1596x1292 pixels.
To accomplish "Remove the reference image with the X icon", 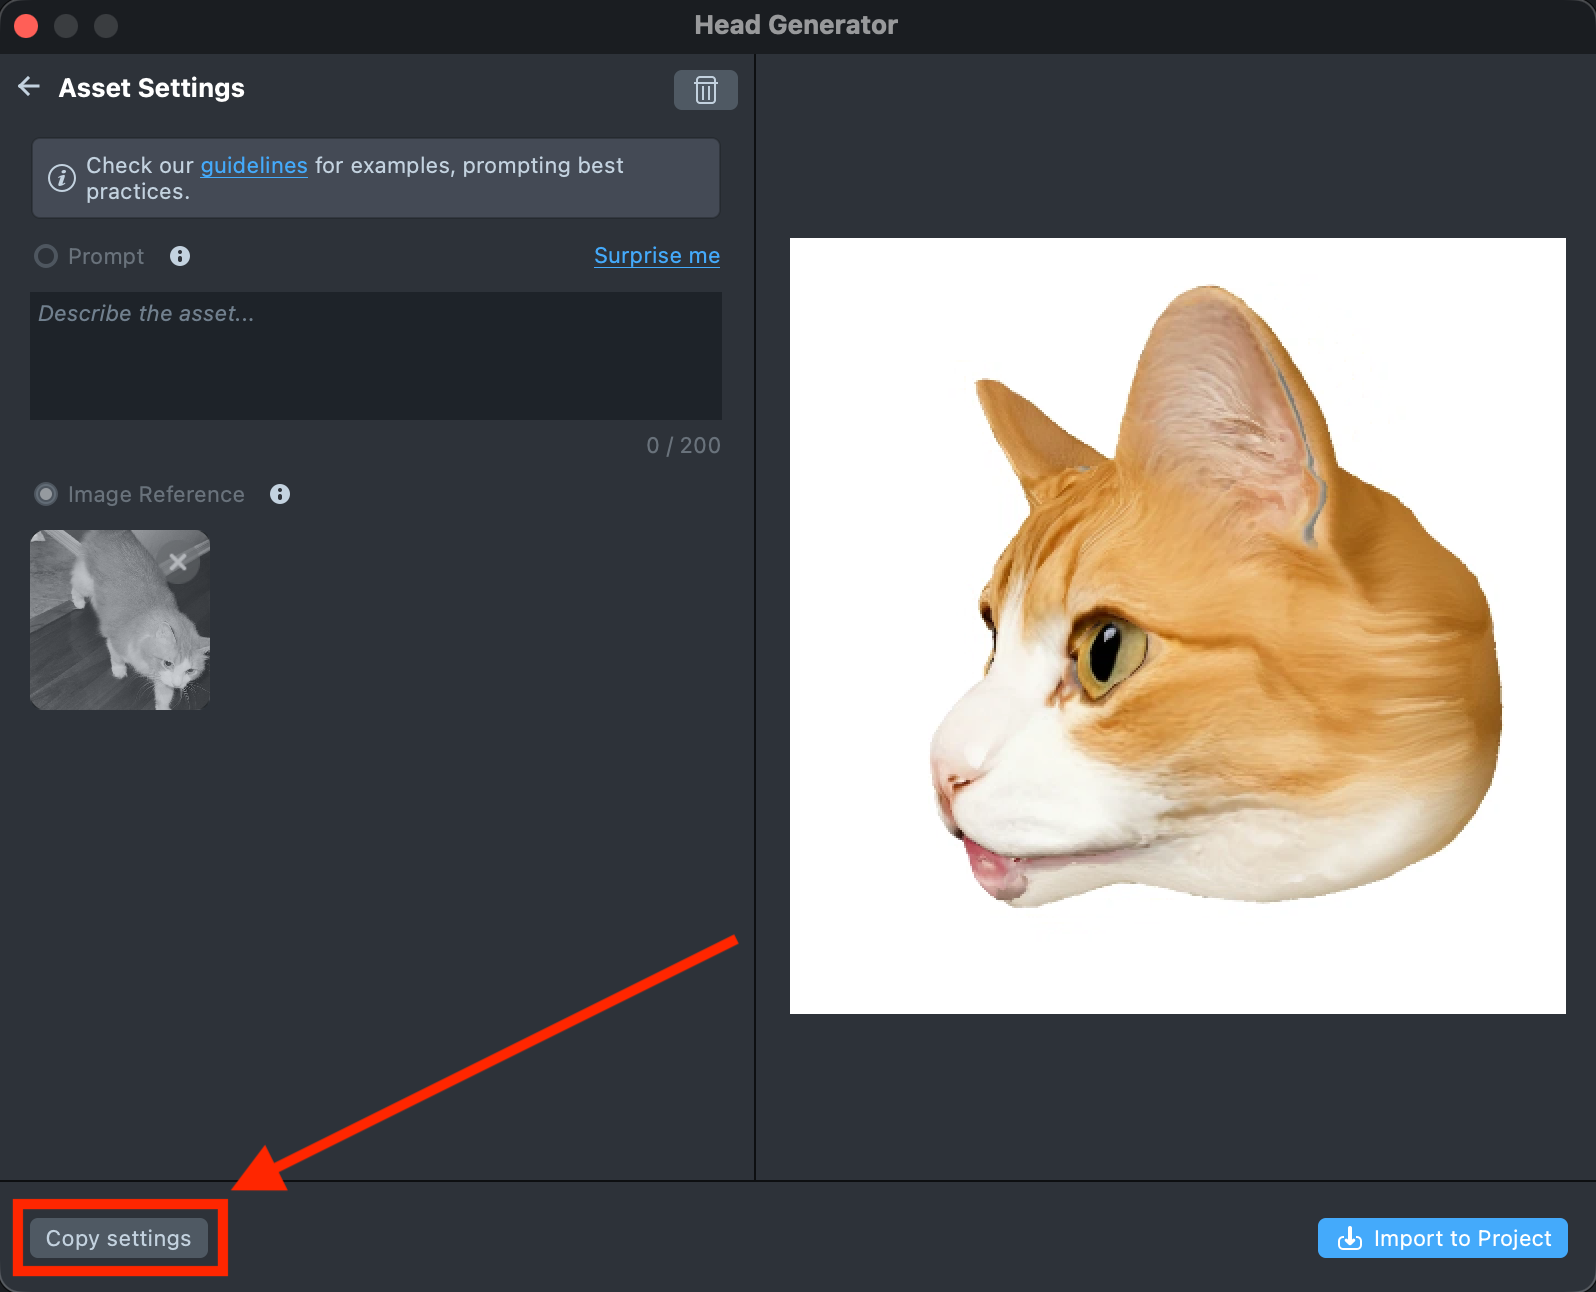I will point(178,562).
